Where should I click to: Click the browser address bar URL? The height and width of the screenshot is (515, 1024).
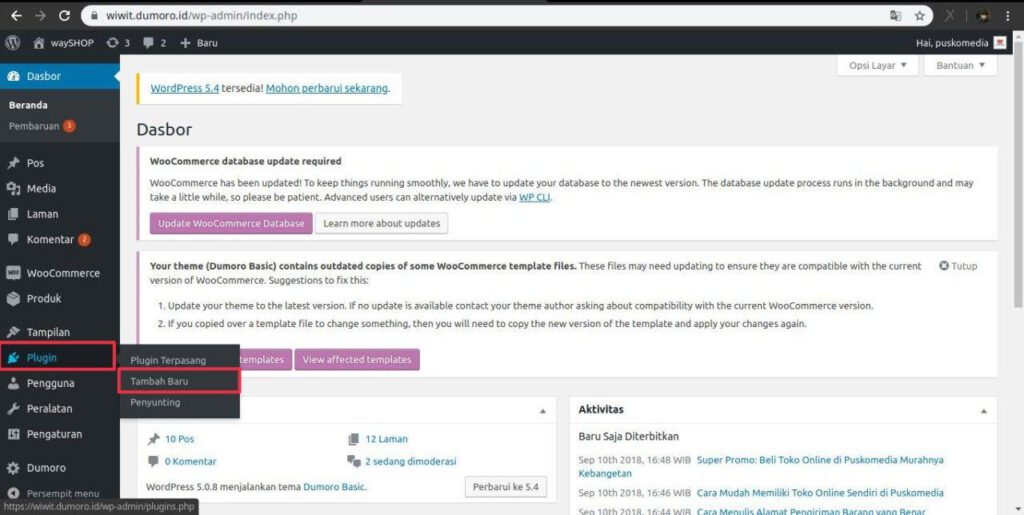coord(202,16)
